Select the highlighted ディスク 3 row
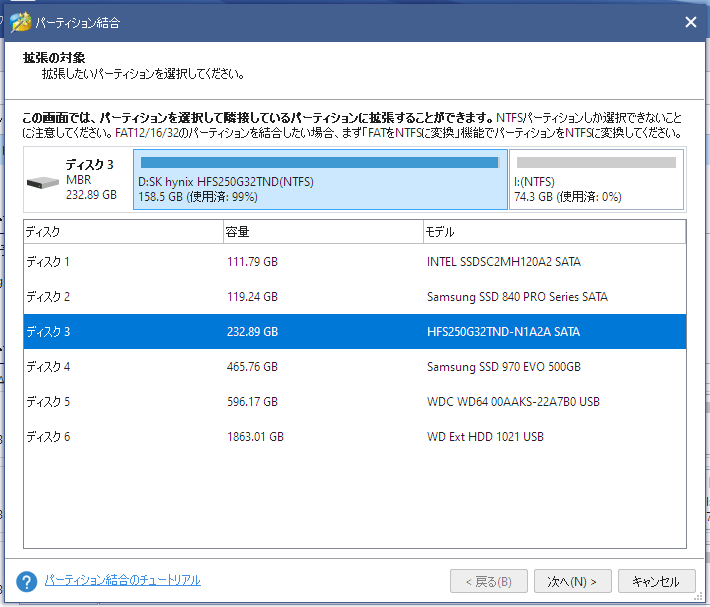 coord(355,331)
